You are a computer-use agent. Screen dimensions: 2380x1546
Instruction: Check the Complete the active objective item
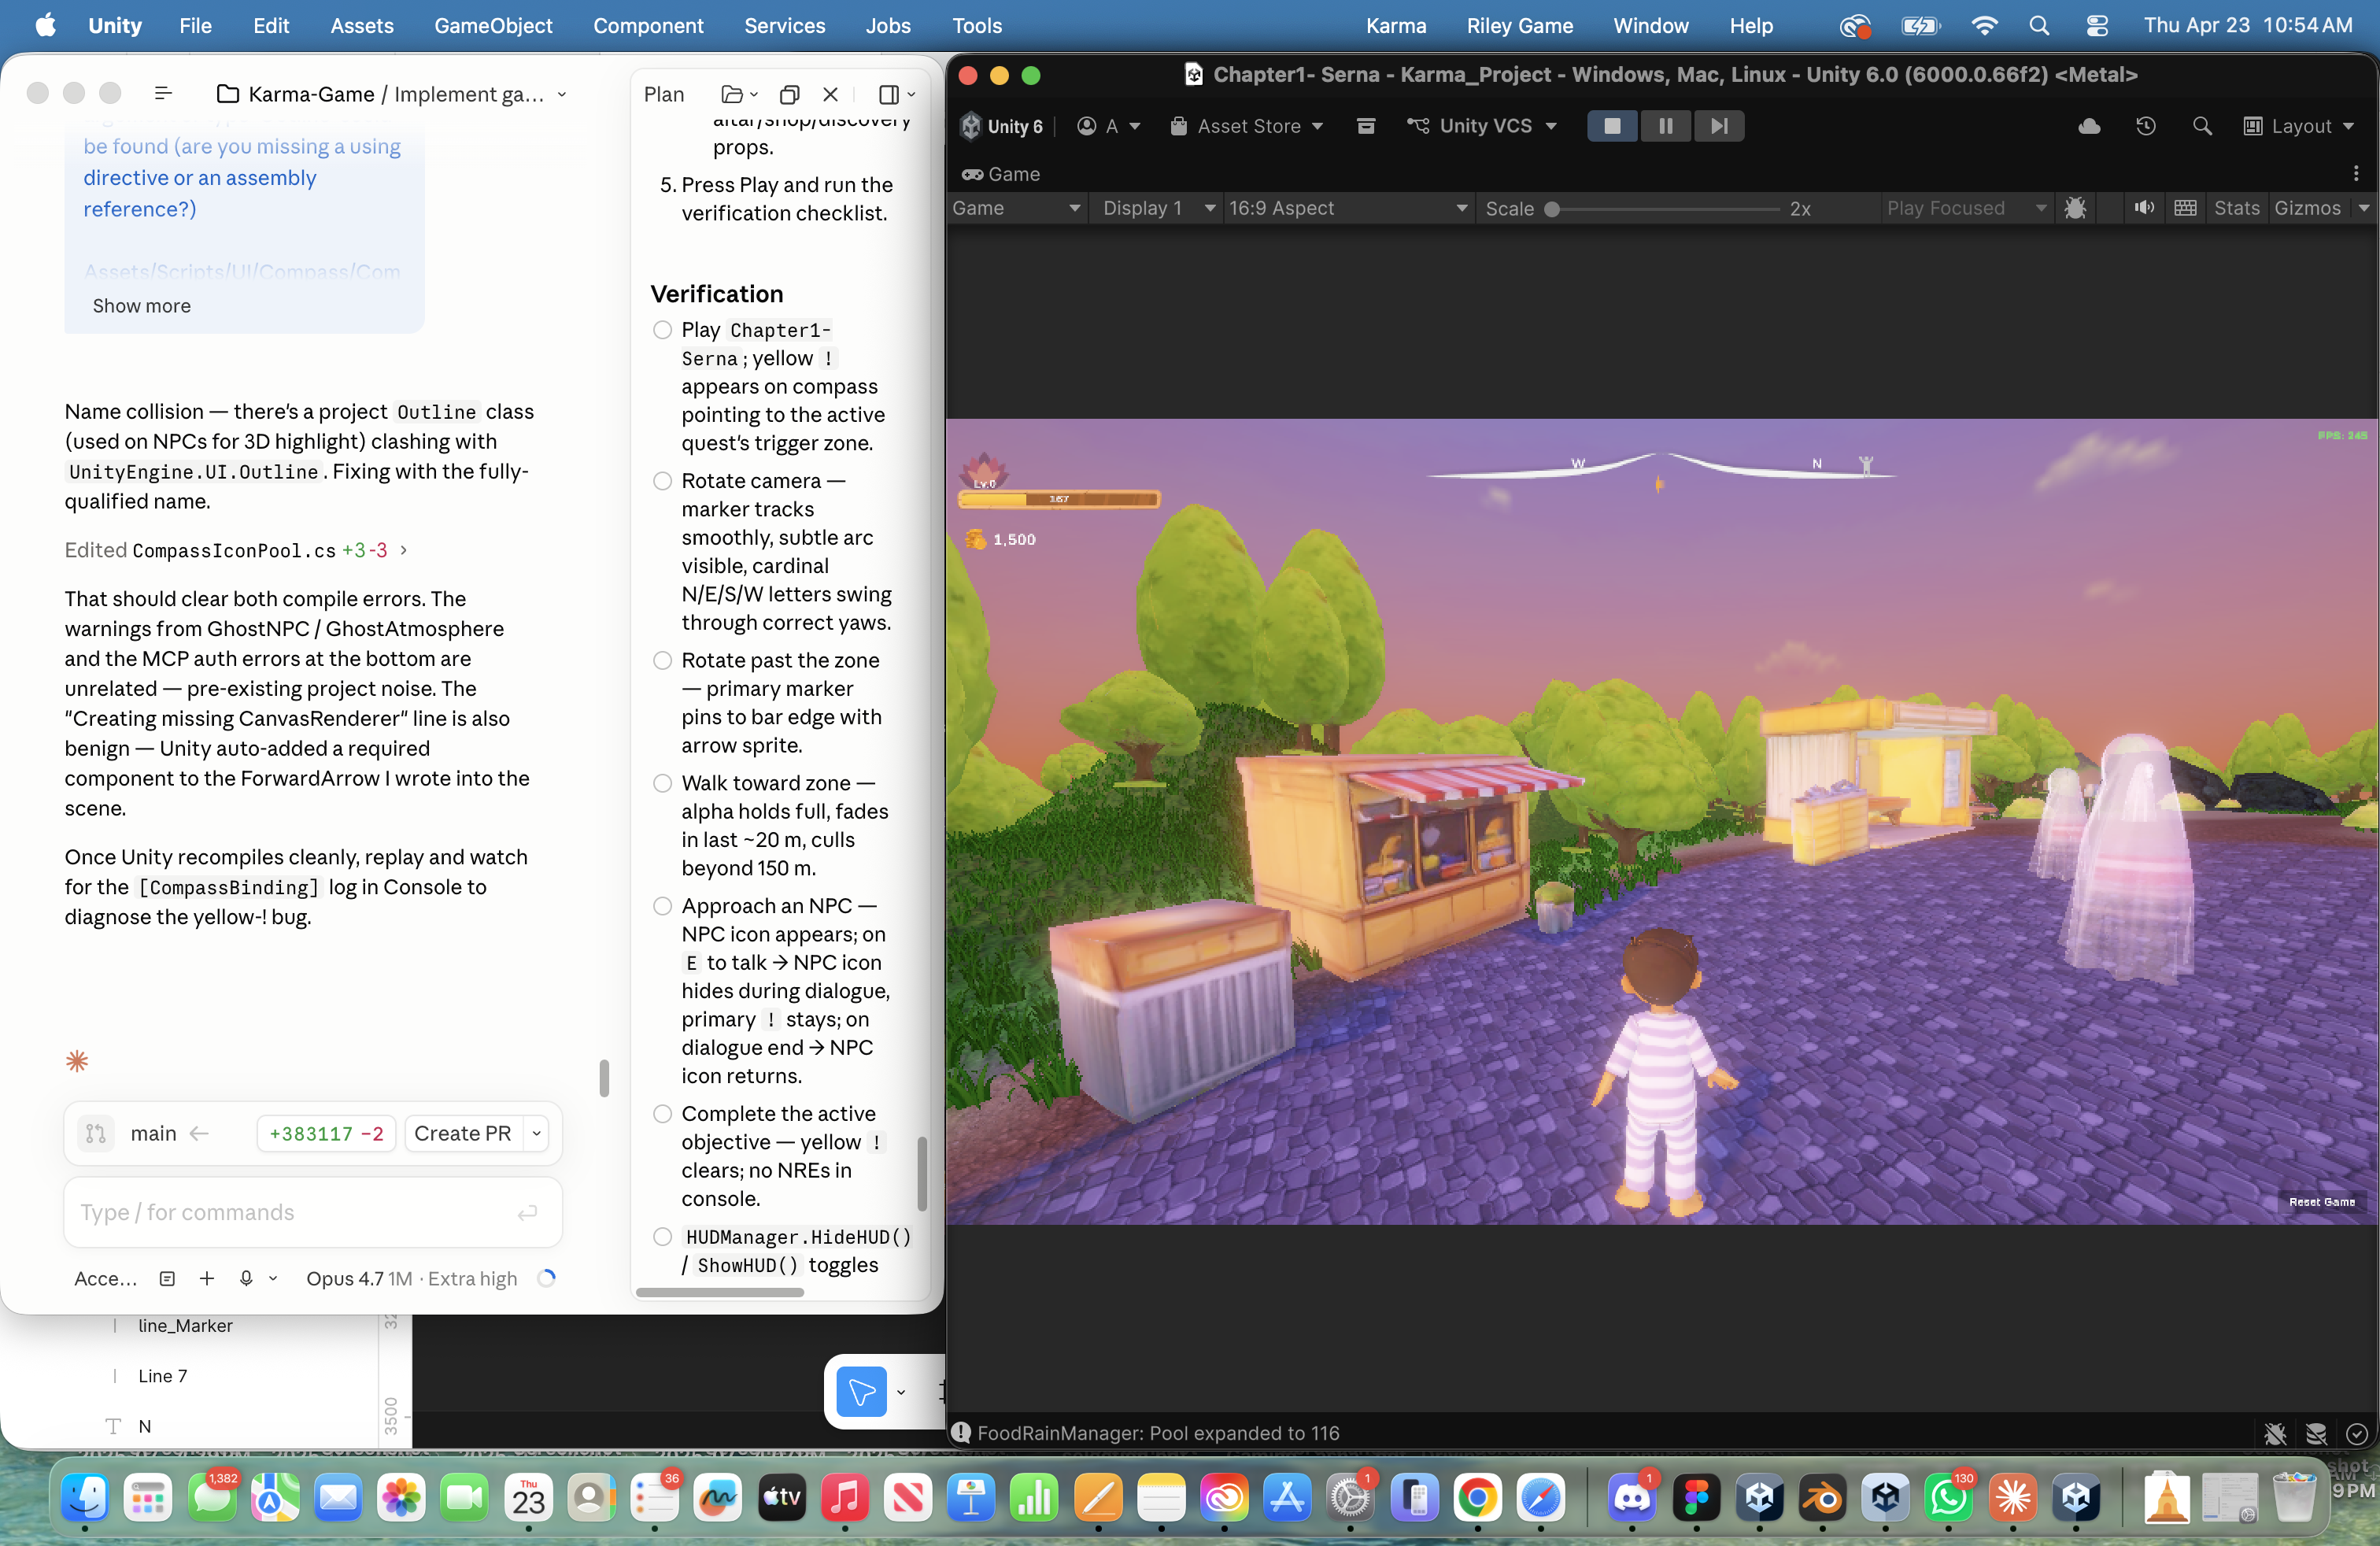pos(662,1114)
